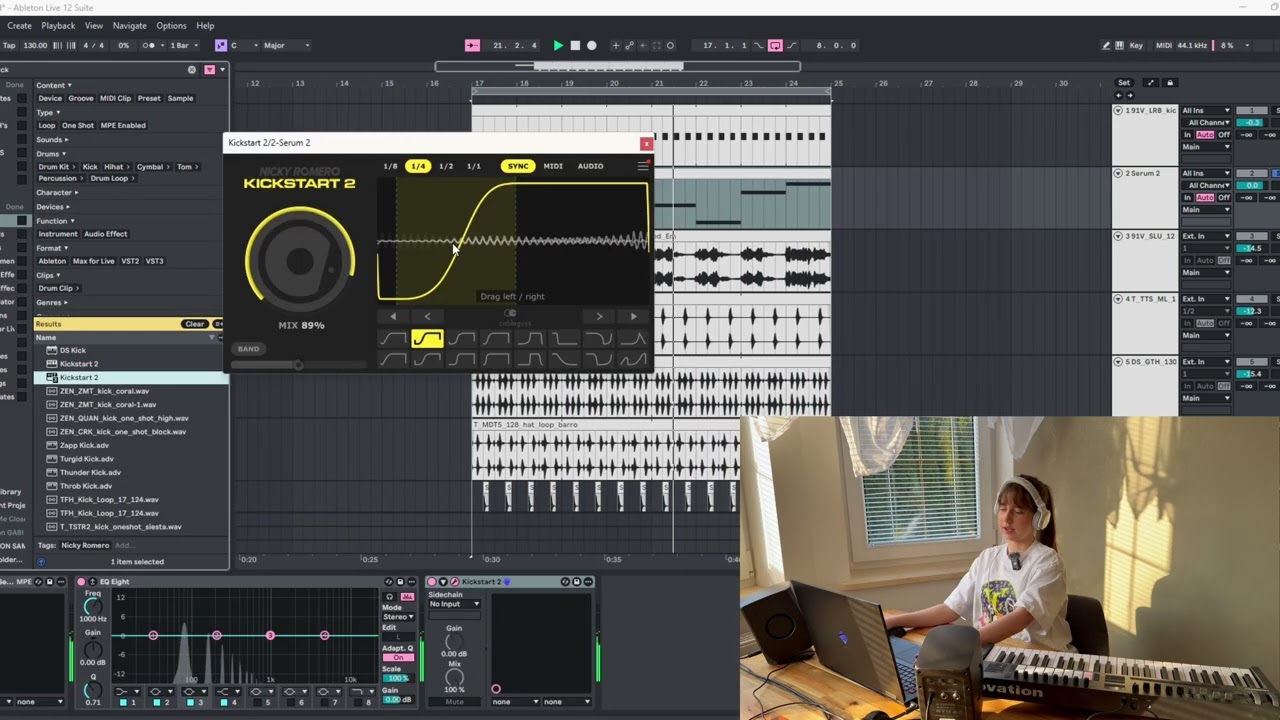Enable SYNC mode in Kickstart 2
The image size is (1280, 720).
tap(518, 166)
